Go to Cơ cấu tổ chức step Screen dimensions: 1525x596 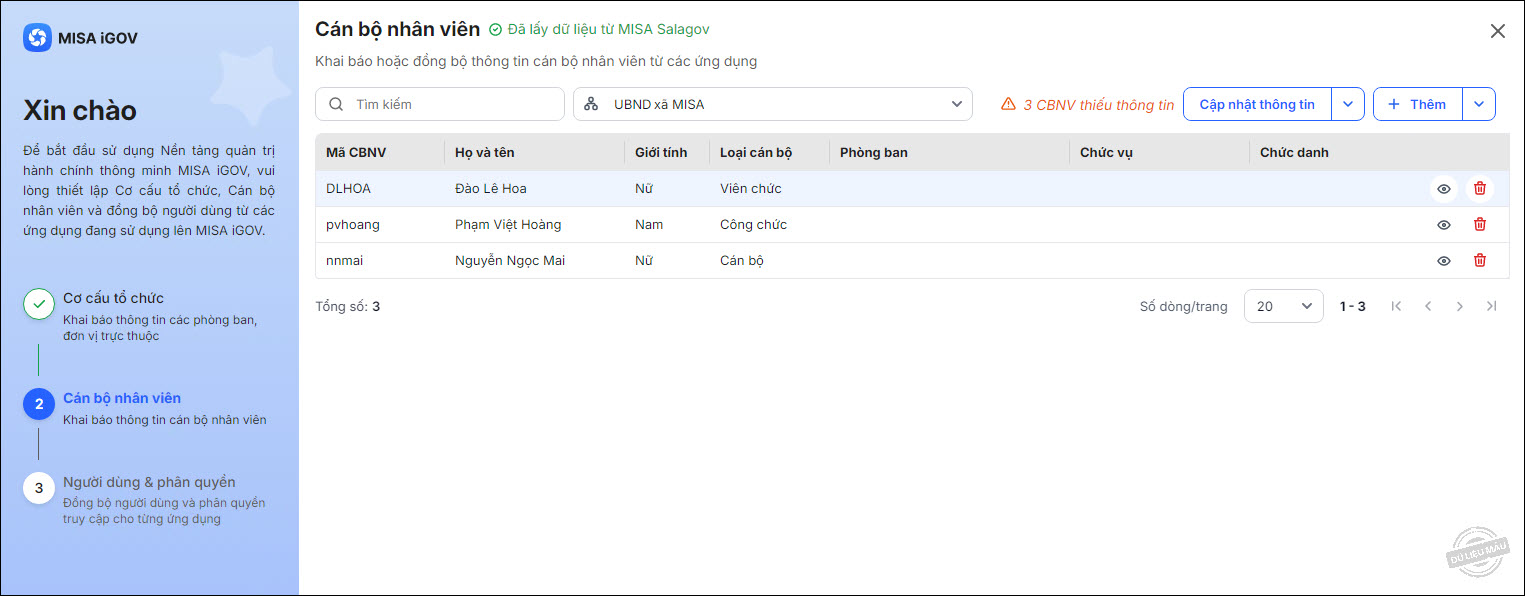tap(113, 298)
